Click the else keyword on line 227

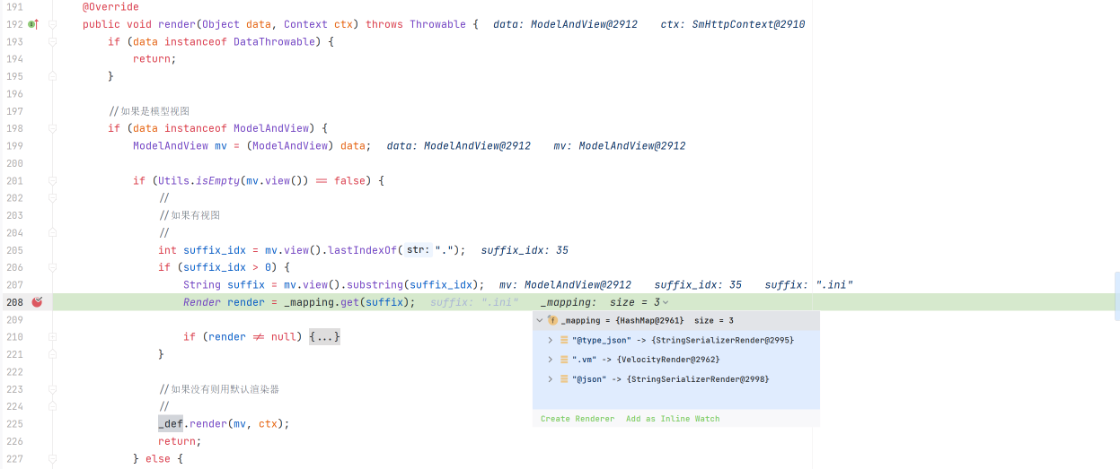click(157, 458)
